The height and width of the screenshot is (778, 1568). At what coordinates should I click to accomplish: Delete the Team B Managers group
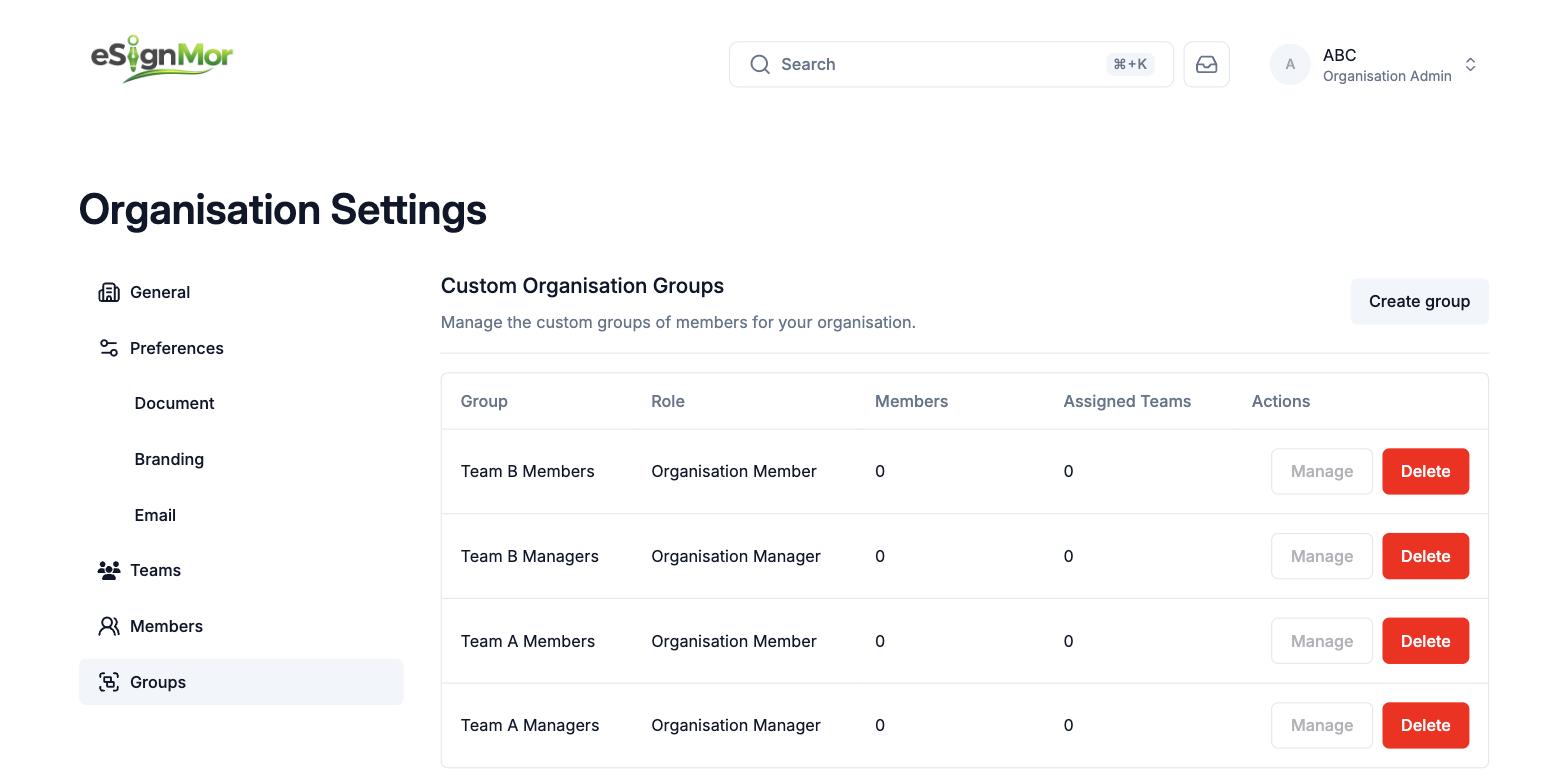tap(1425, 556)
